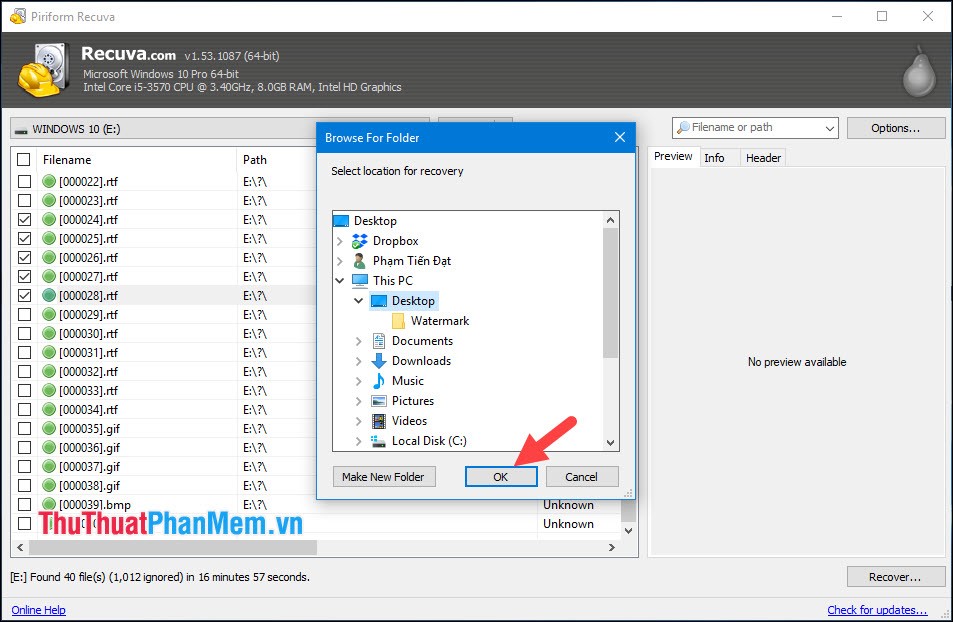This screenshot has width=953, height=622.
Task: Close the Browse For Folder dialog
Action: point(620,137)
